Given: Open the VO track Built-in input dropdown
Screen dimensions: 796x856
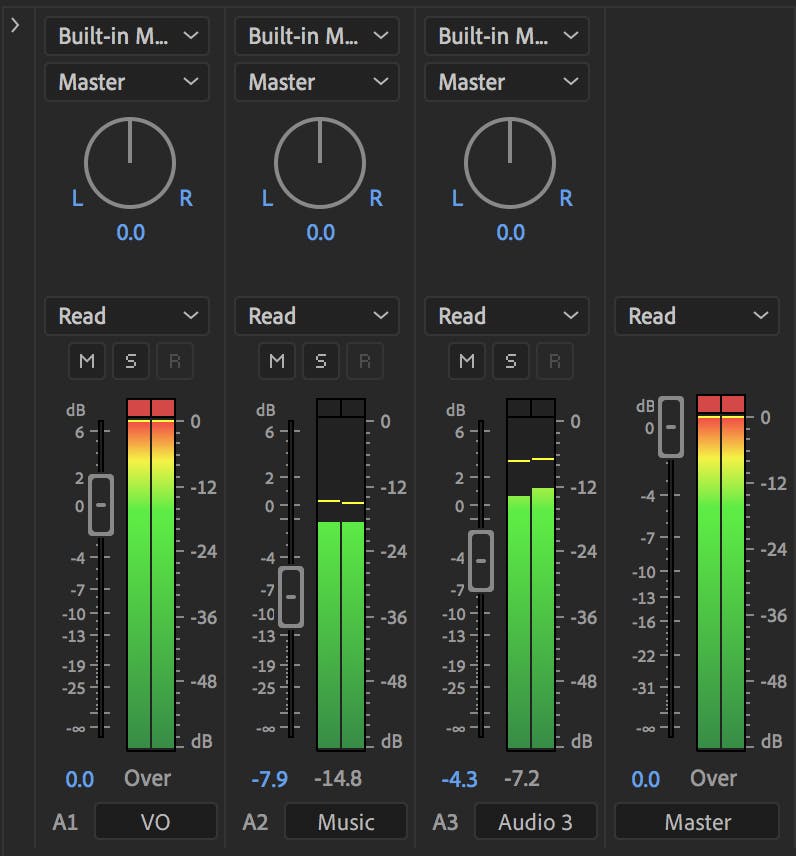Looking at the screenshot, I should point(127,36).
